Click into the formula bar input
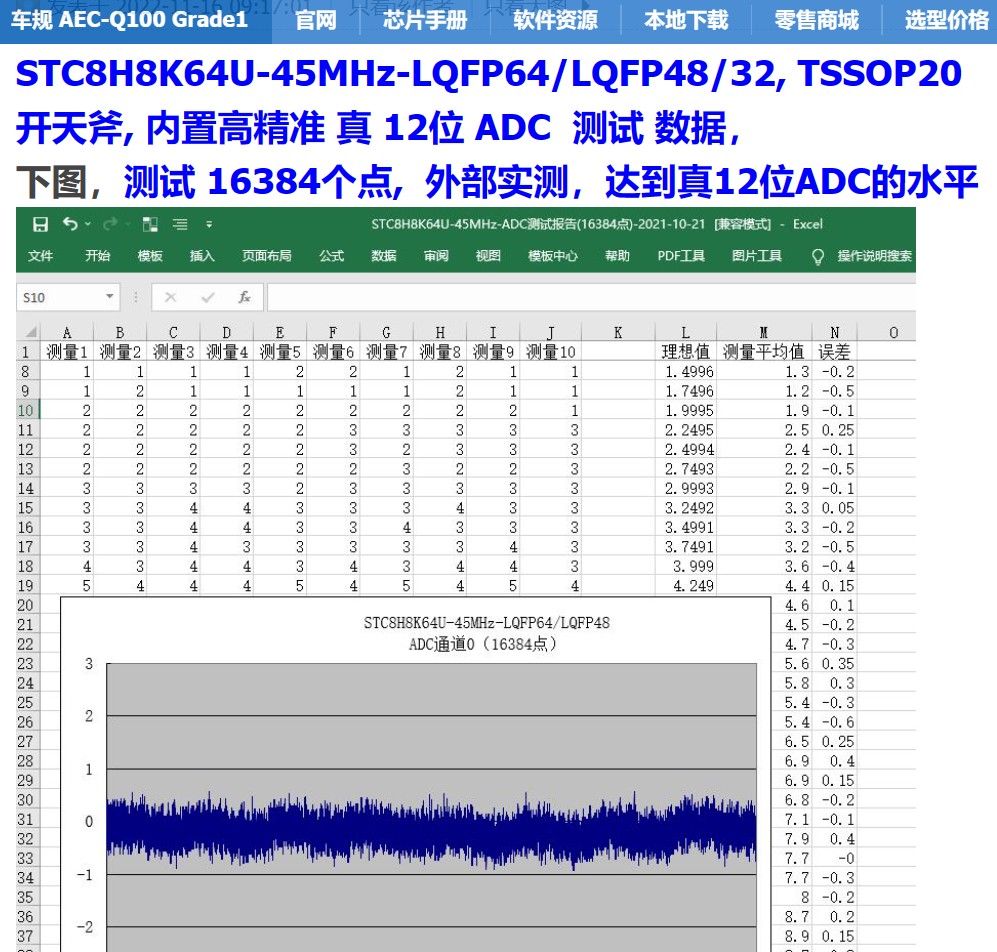 click(591, 297)
